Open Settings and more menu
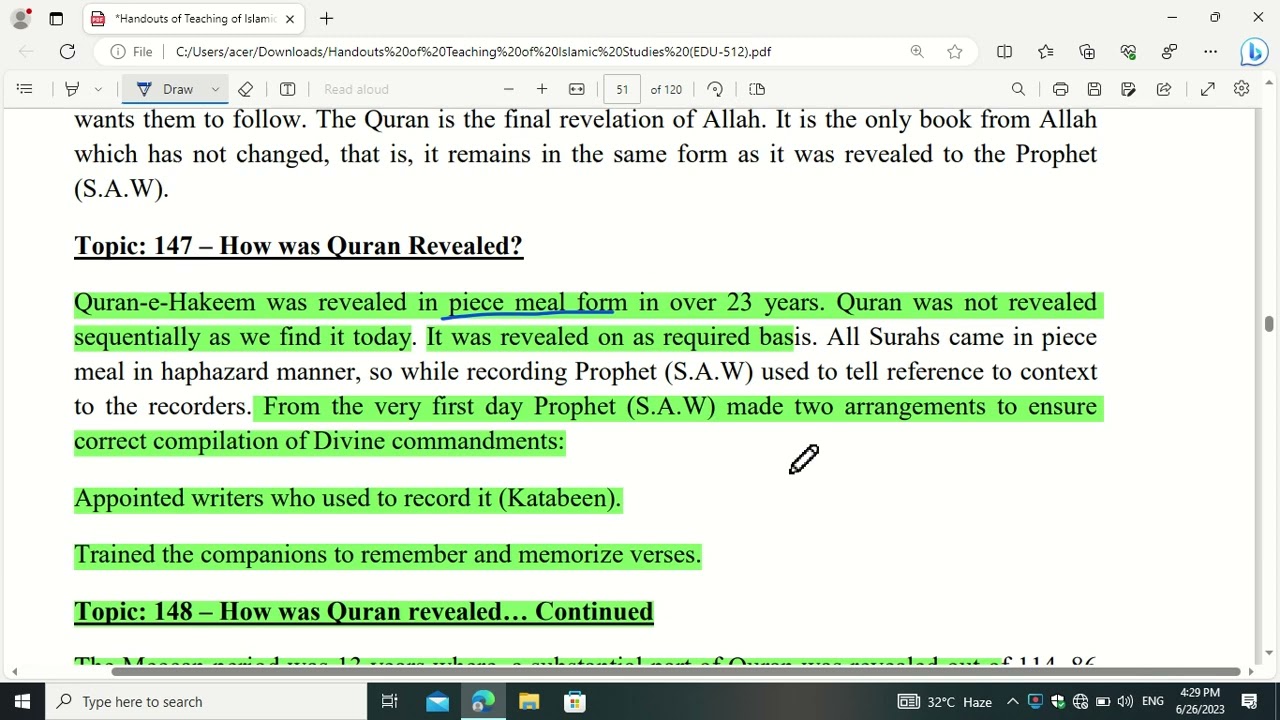 [1210, 51]
